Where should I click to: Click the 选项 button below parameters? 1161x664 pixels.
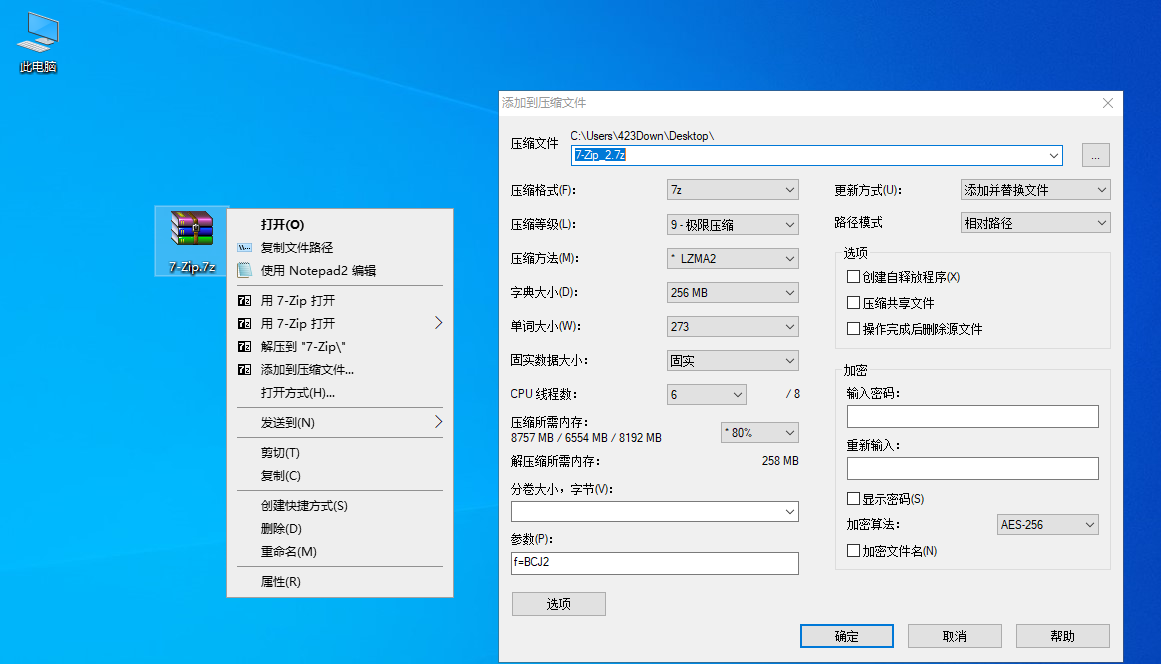pyautogui.click(x=558, y=604)
